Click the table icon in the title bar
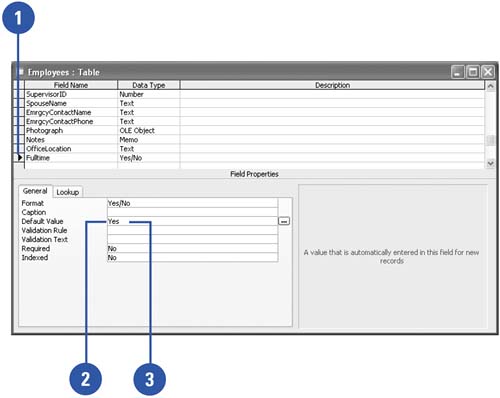The image size is (500, 398). coord(21,72)
